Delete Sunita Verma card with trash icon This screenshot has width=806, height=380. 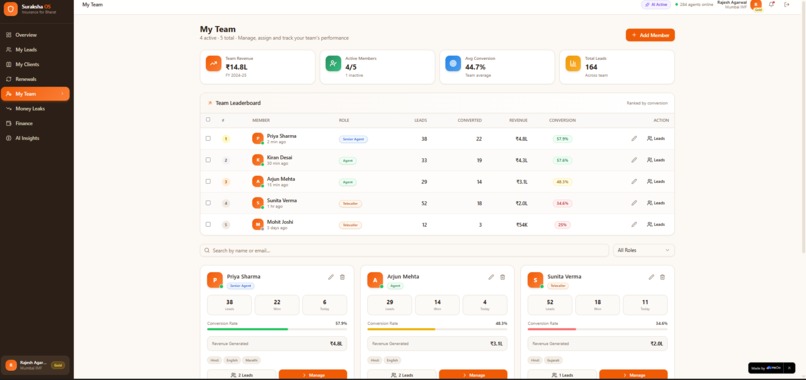coord(663,277)
